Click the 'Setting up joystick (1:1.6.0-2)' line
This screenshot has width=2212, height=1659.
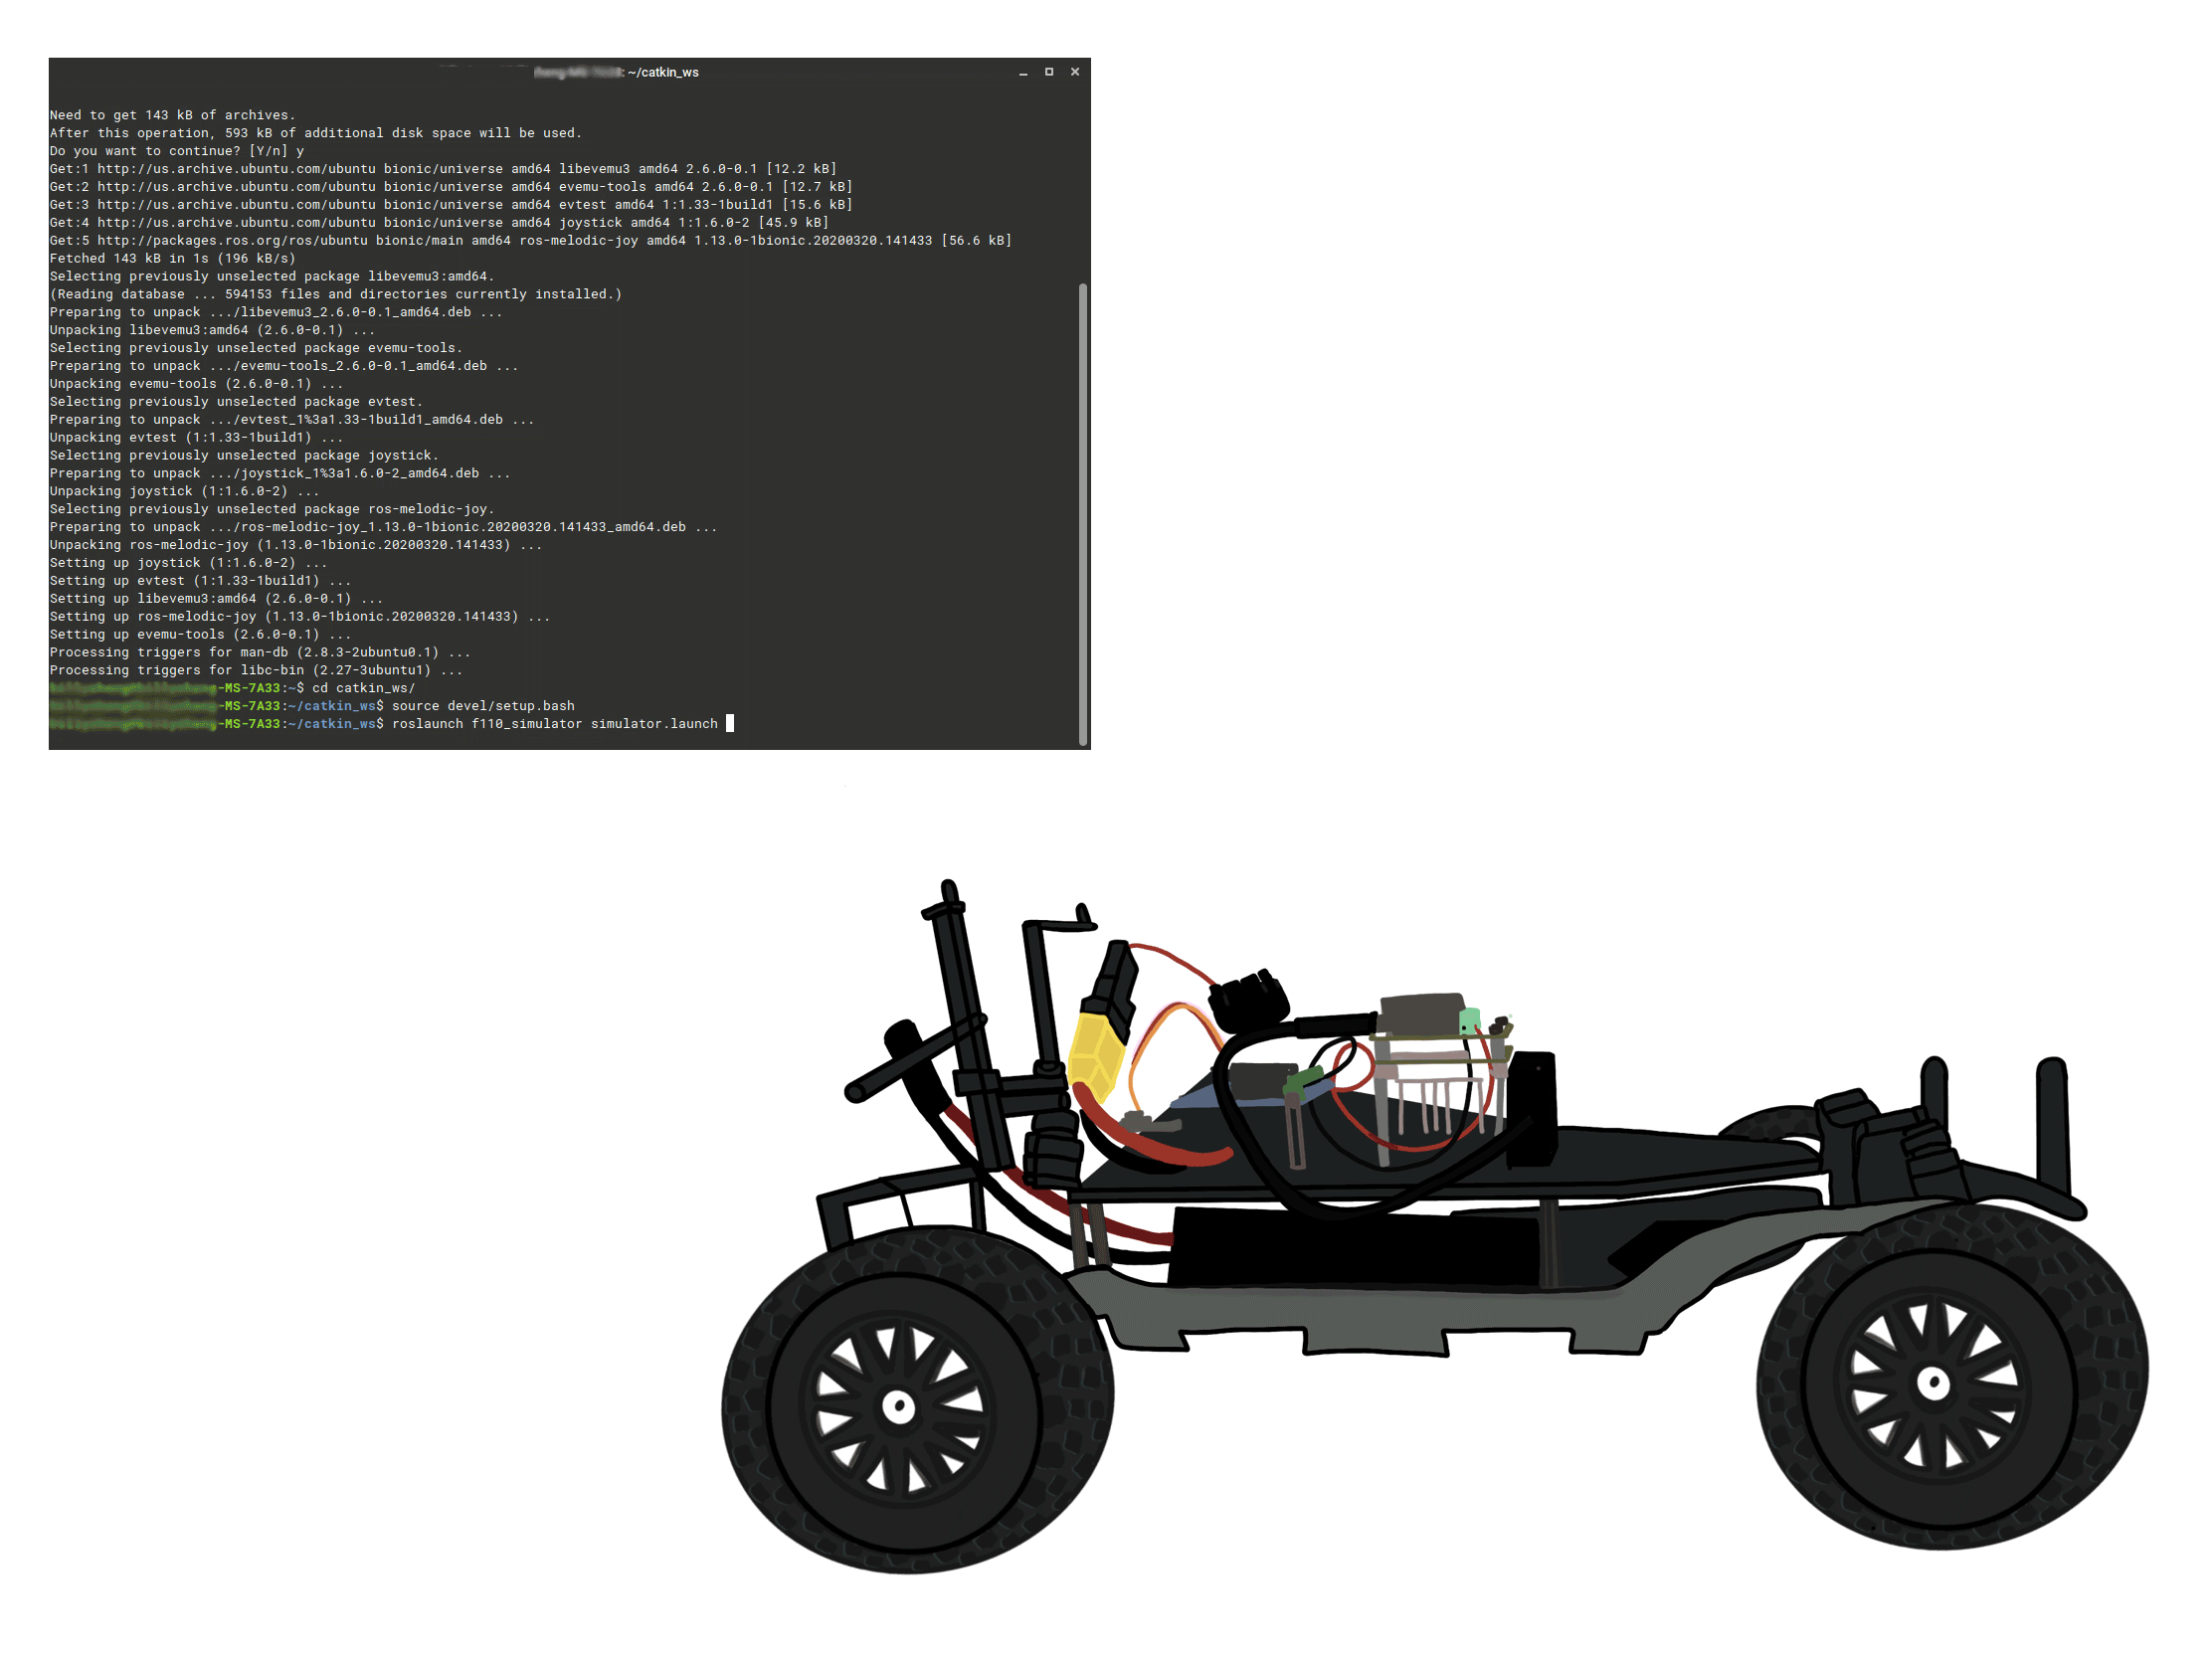[x=188, y=563]
